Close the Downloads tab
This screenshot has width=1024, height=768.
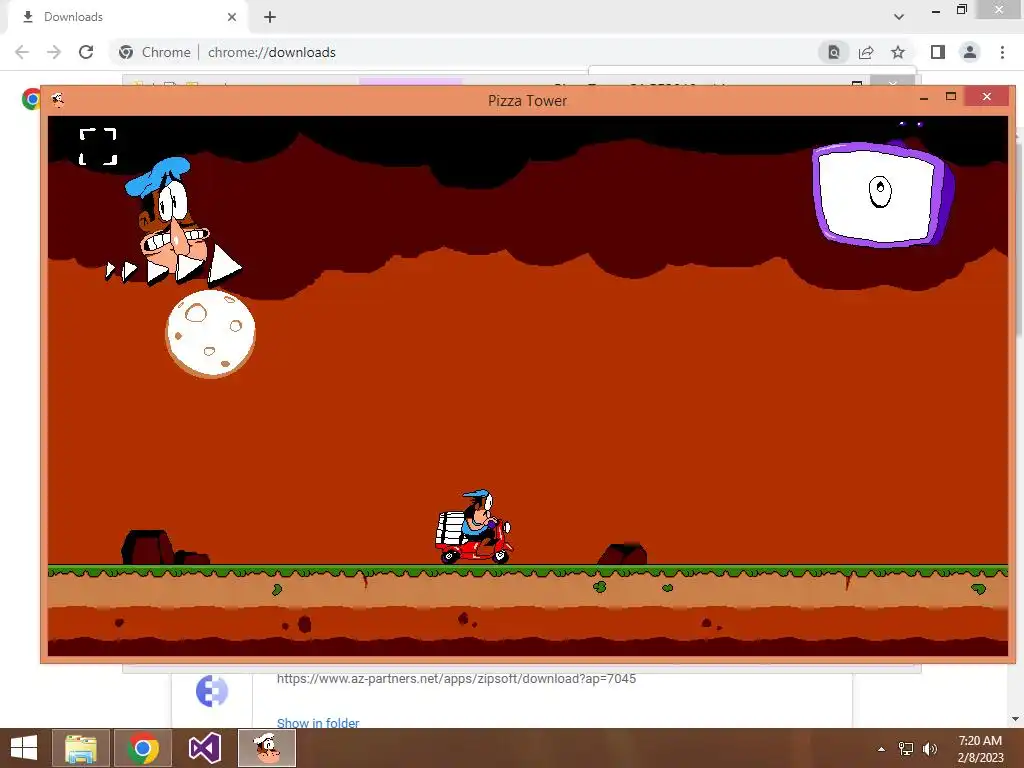[232, 17]
